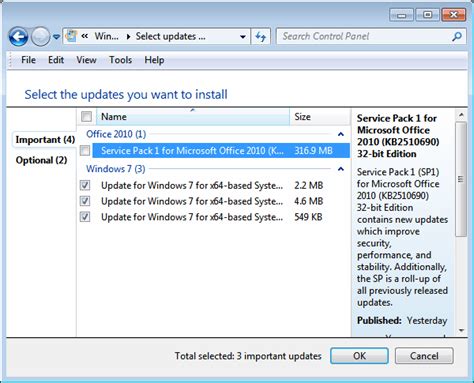Select the Service Pack 1 for Office row

click(221, 151)
